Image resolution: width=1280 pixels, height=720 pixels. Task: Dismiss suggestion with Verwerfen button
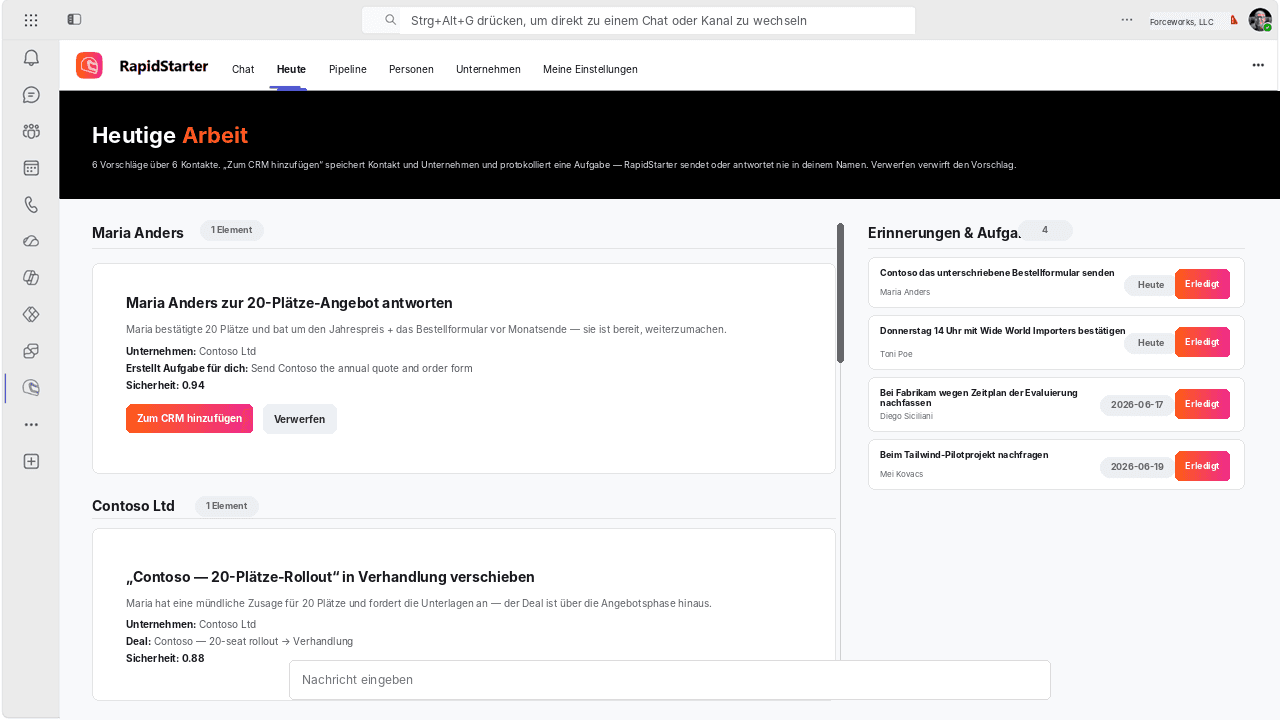[300, 419]
